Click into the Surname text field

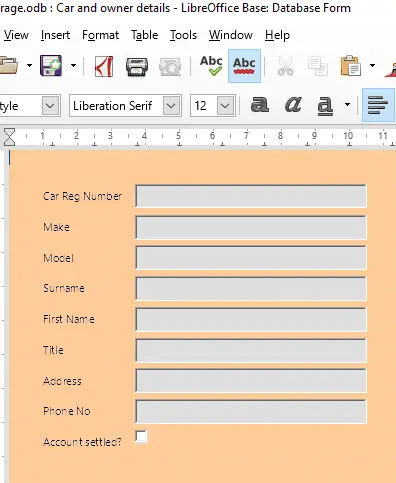(251, 288)
